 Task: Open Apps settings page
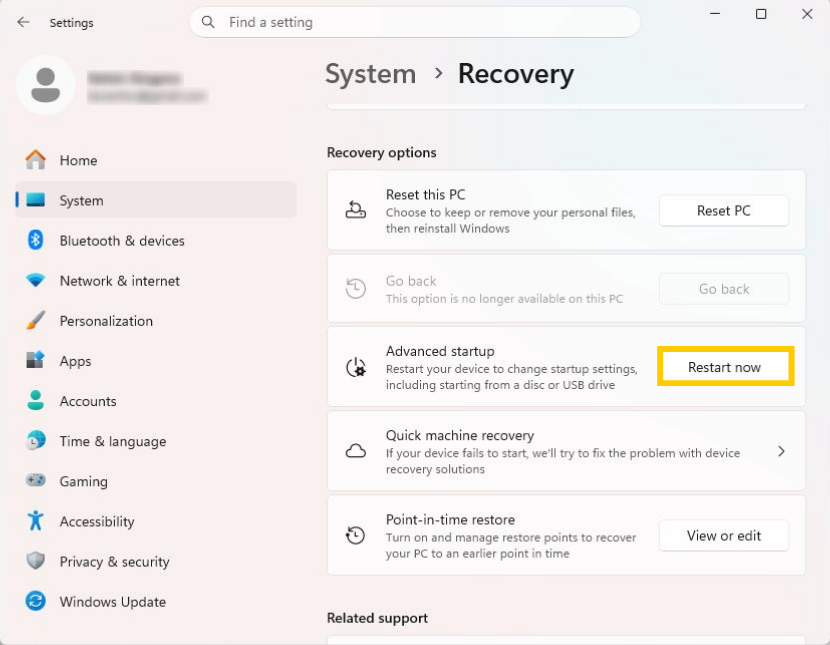[x=156, y=361]
